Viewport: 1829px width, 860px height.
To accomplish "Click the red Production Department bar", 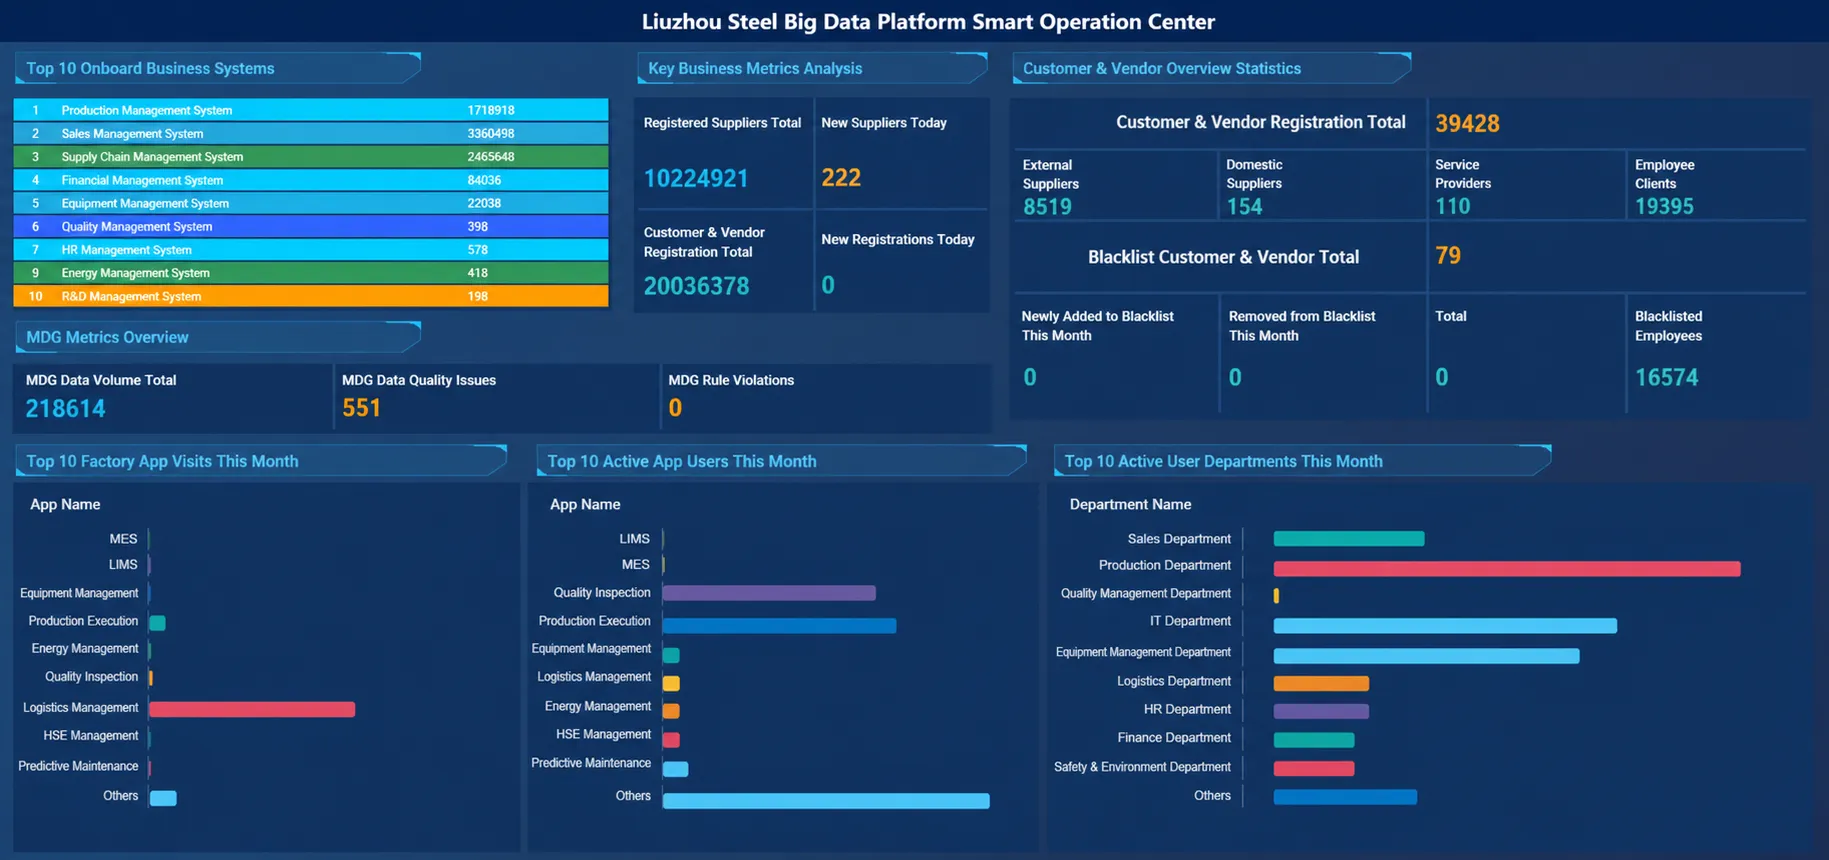I will (1507, 569).
